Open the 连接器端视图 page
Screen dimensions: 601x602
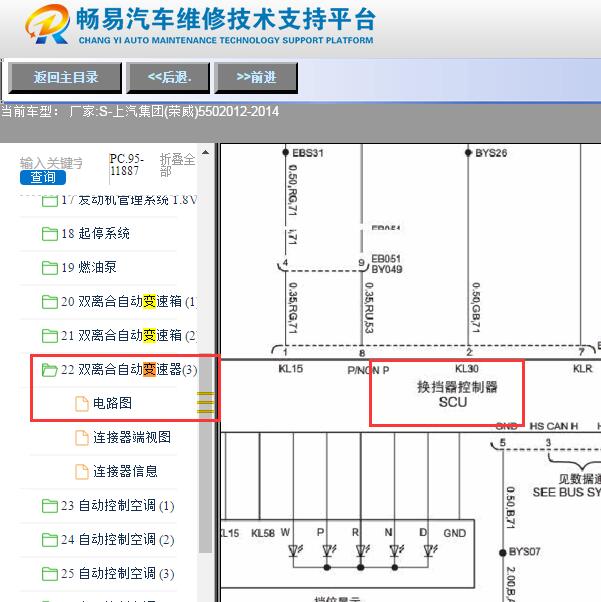[132, 438]
